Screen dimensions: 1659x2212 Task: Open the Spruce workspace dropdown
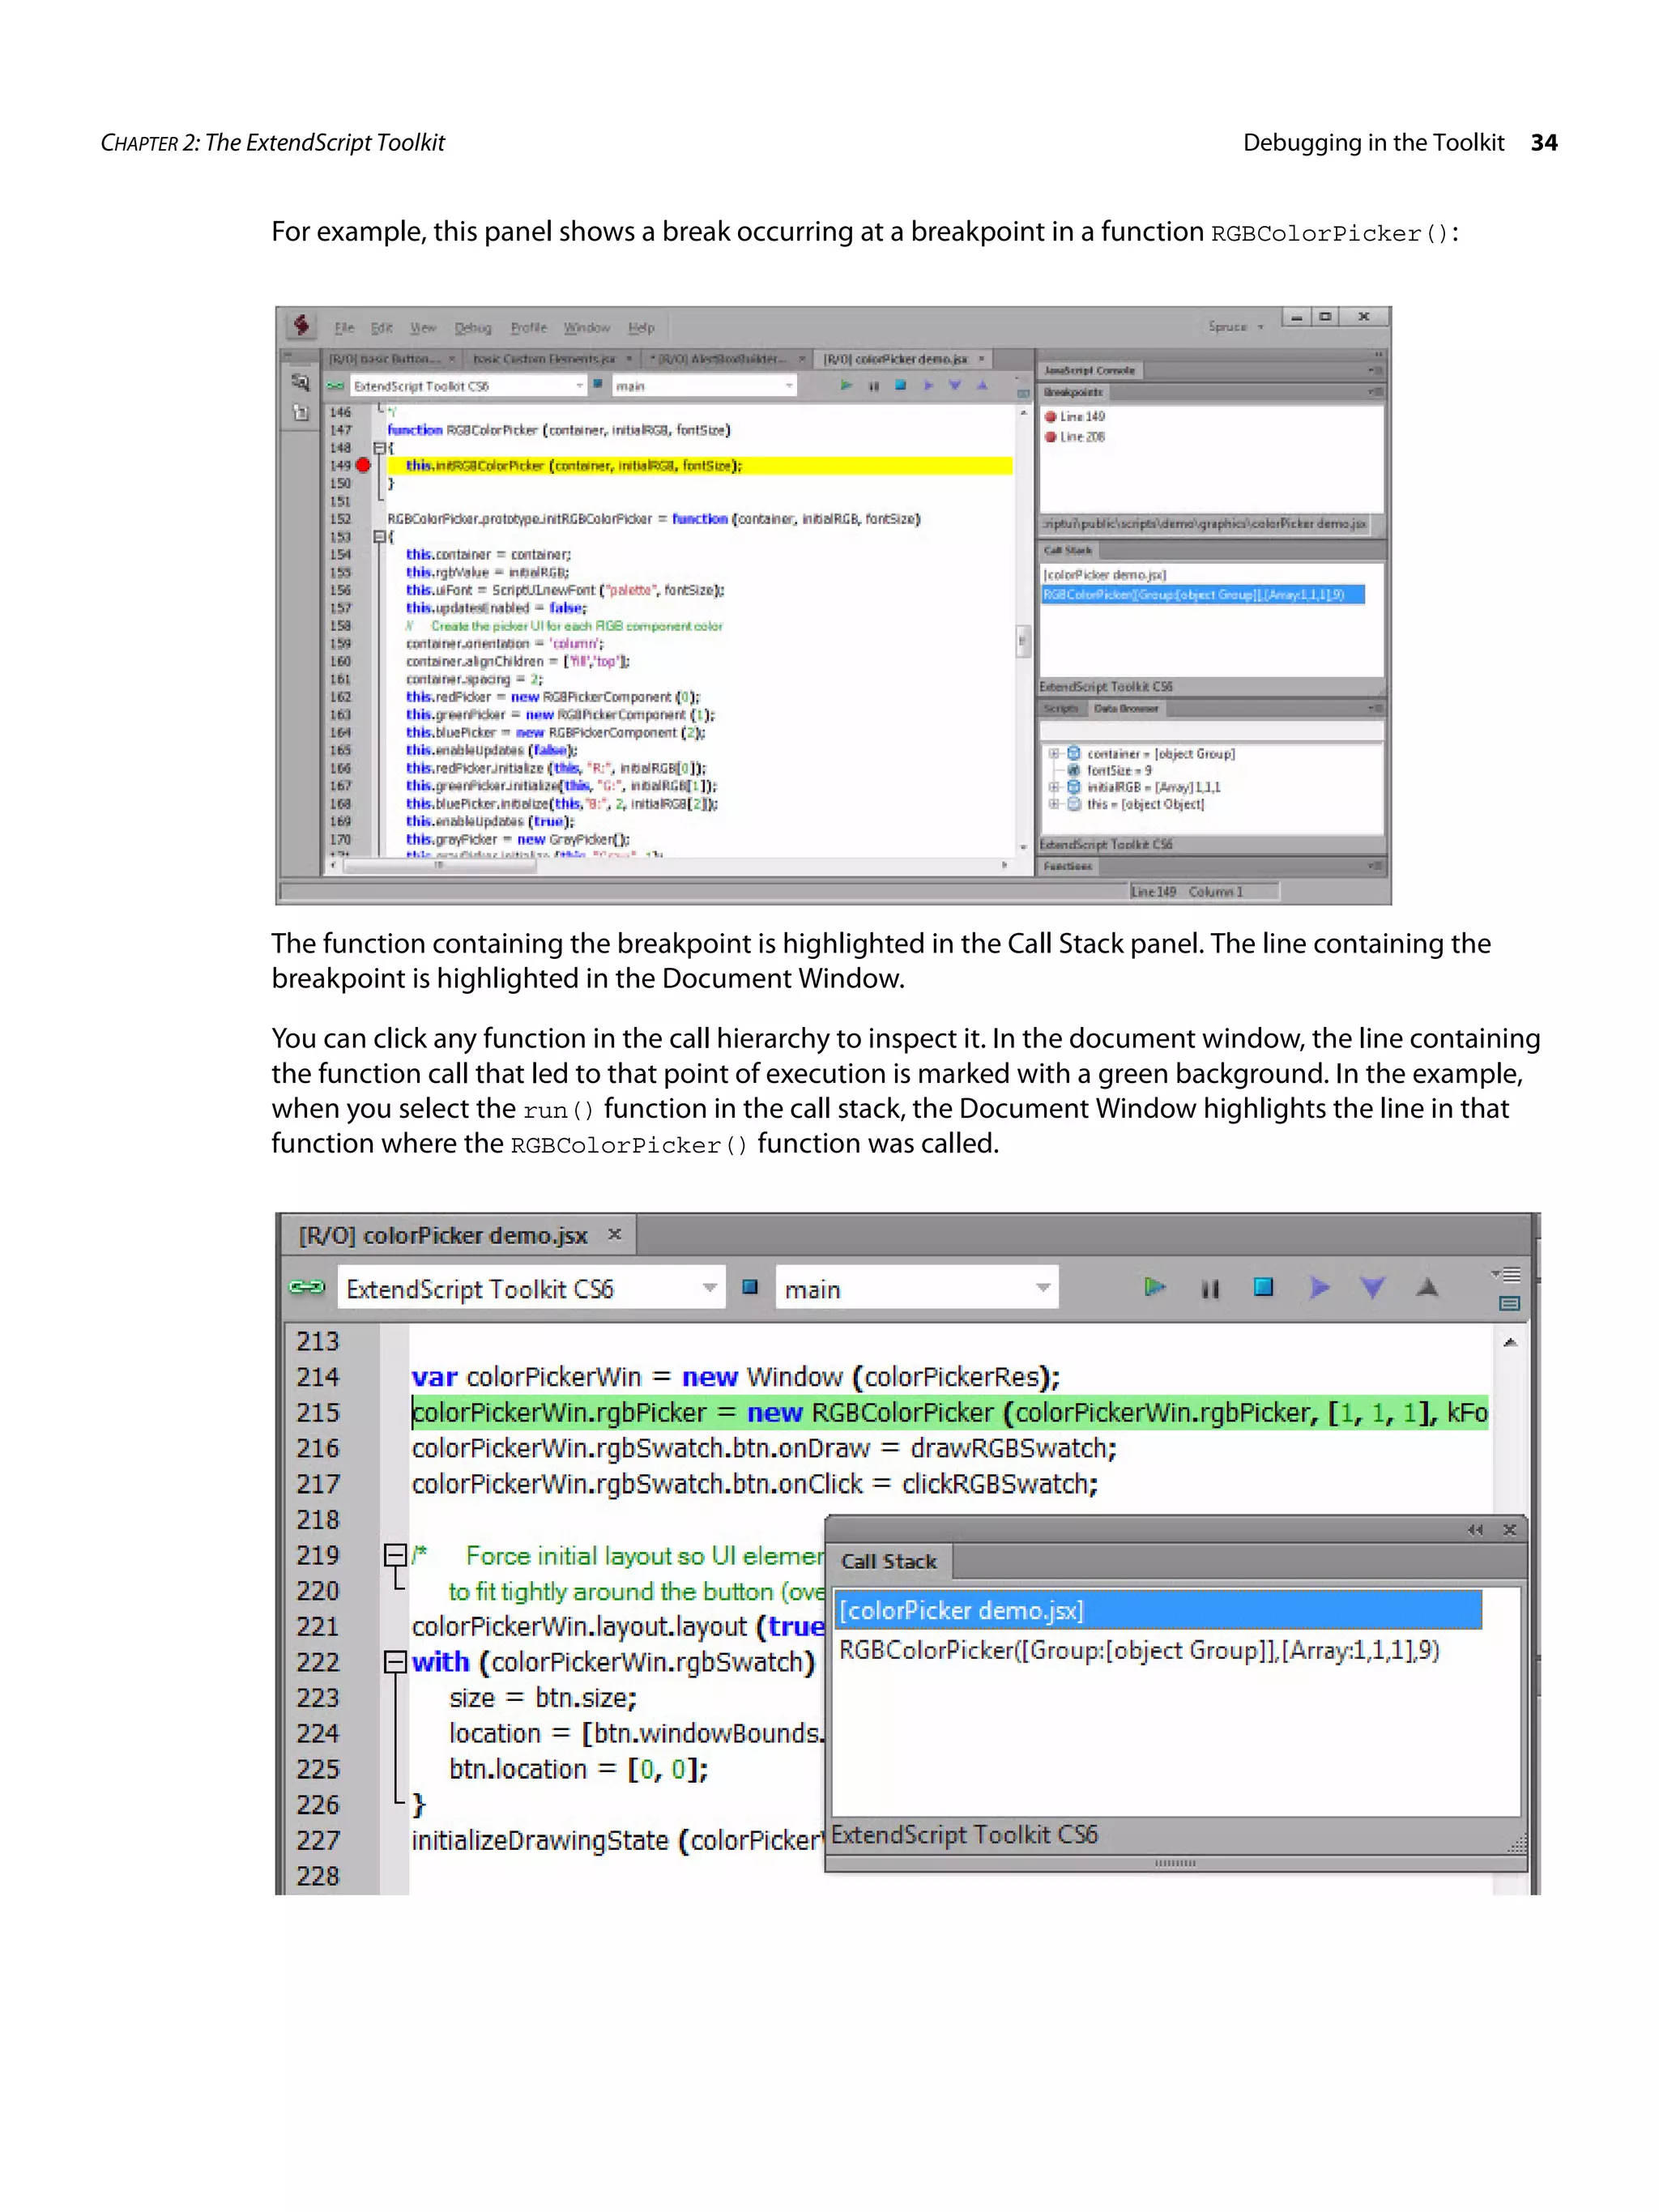click(x=1235, y=327)
